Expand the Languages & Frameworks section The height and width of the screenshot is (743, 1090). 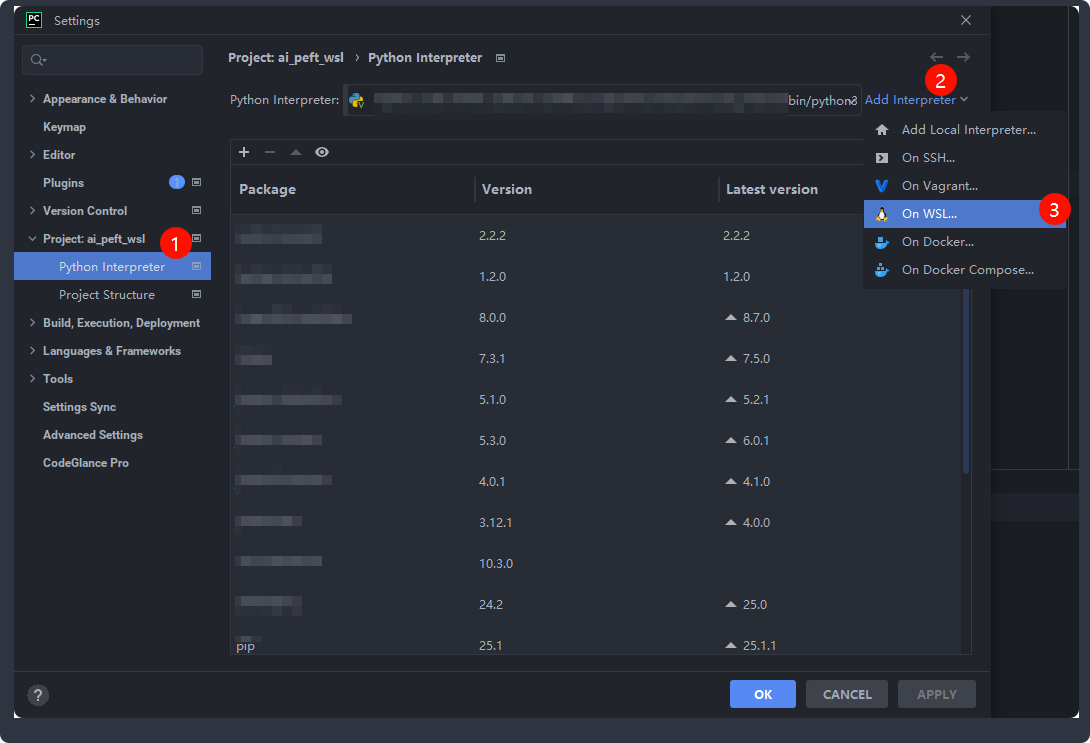[32, 350]
